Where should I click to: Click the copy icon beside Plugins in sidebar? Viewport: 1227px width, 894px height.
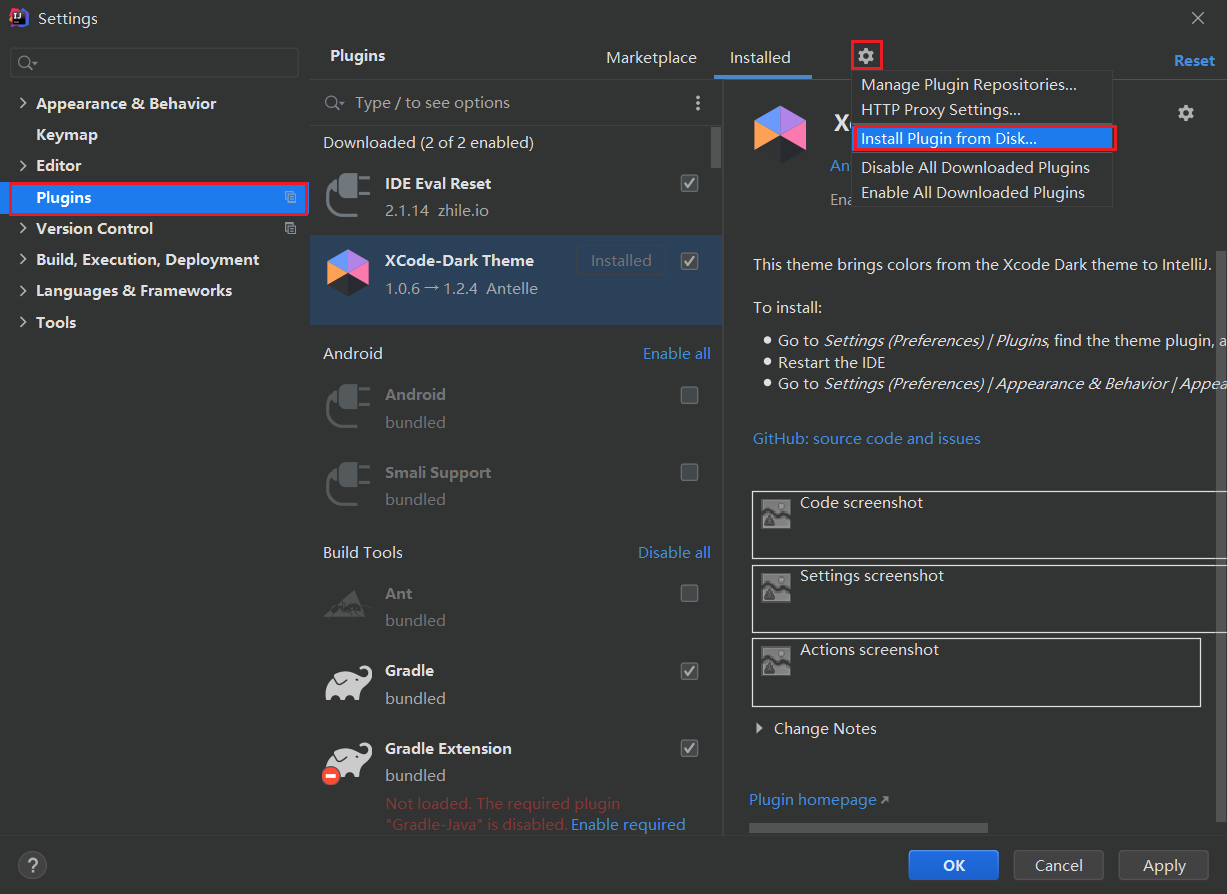coord(290,198)
